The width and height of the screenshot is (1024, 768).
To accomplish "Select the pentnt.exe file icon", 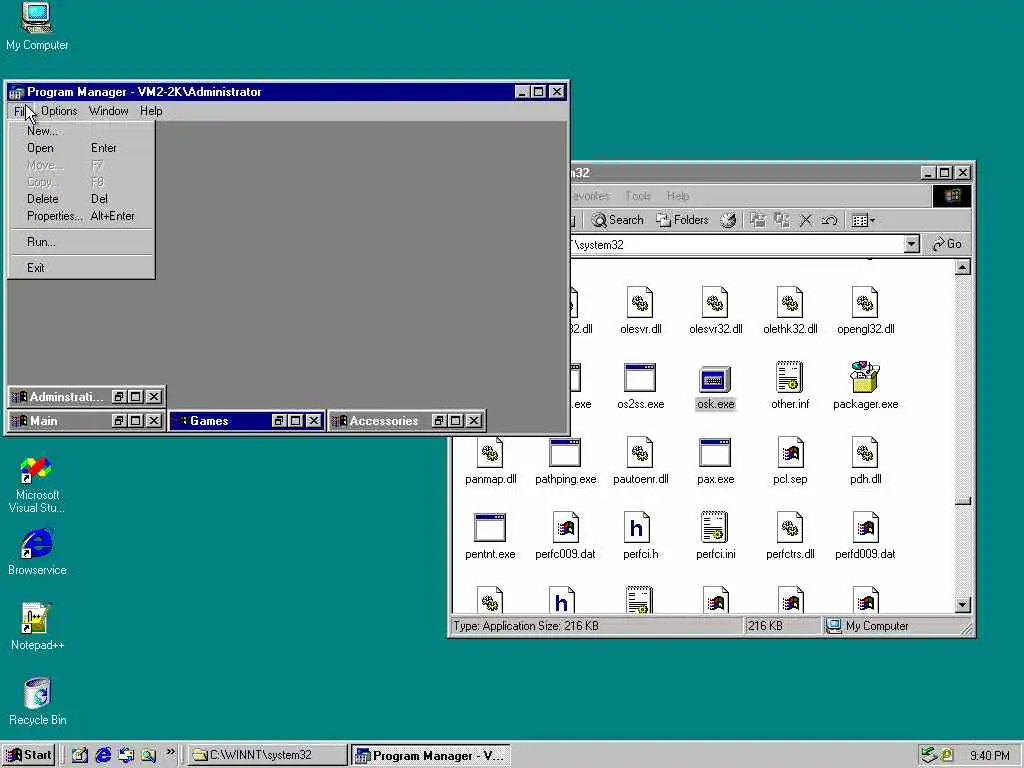I will tap(490, 536).
